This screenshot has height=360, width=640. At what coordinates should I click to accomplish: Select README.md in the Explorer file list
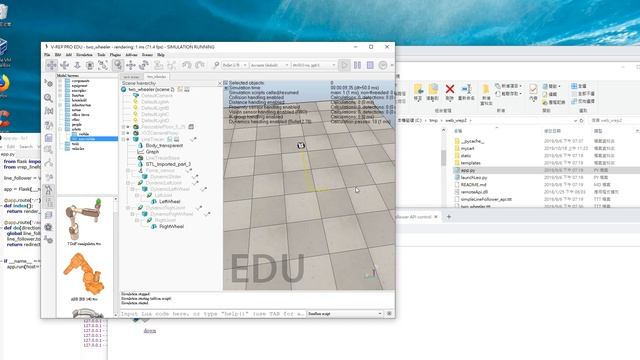coord(473,185)
